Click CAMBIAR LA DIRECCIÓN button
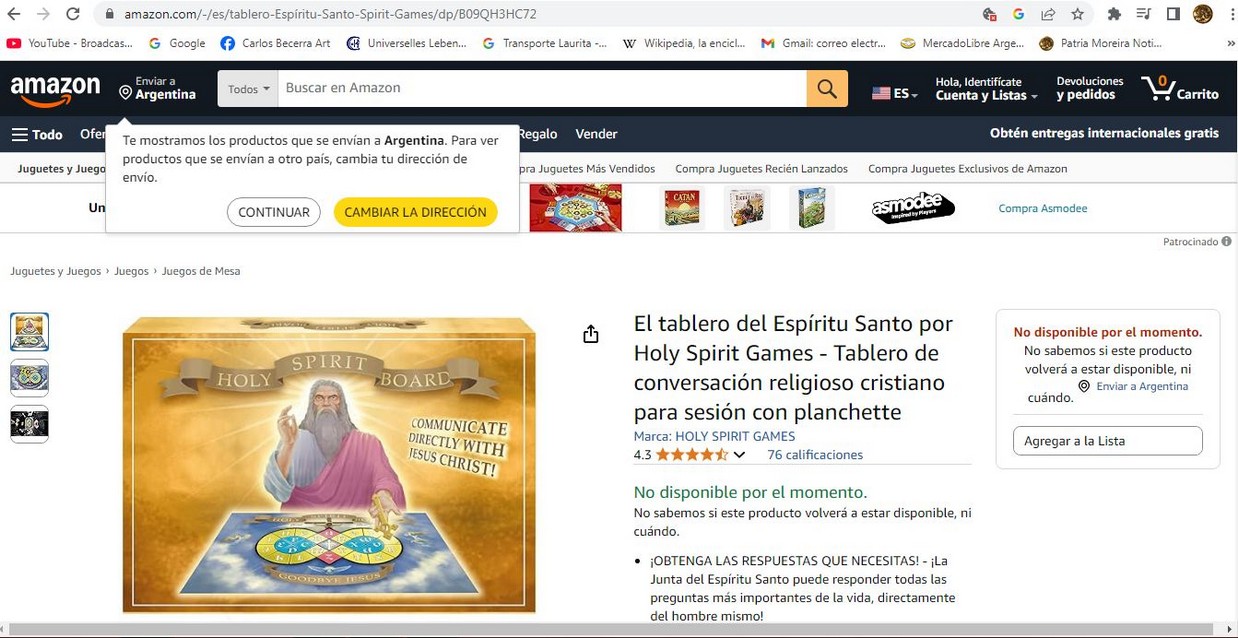 point(415,212)
